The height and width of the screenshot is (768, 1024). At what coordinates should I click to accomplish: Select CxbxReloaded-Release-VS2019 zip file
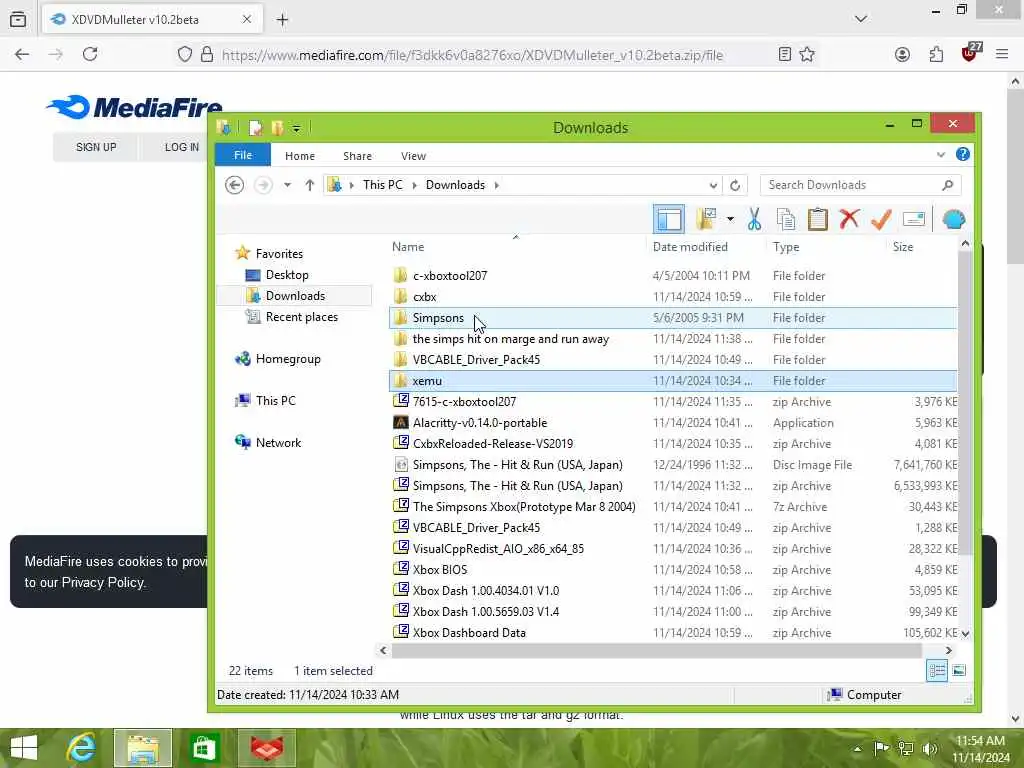point(493,443)
